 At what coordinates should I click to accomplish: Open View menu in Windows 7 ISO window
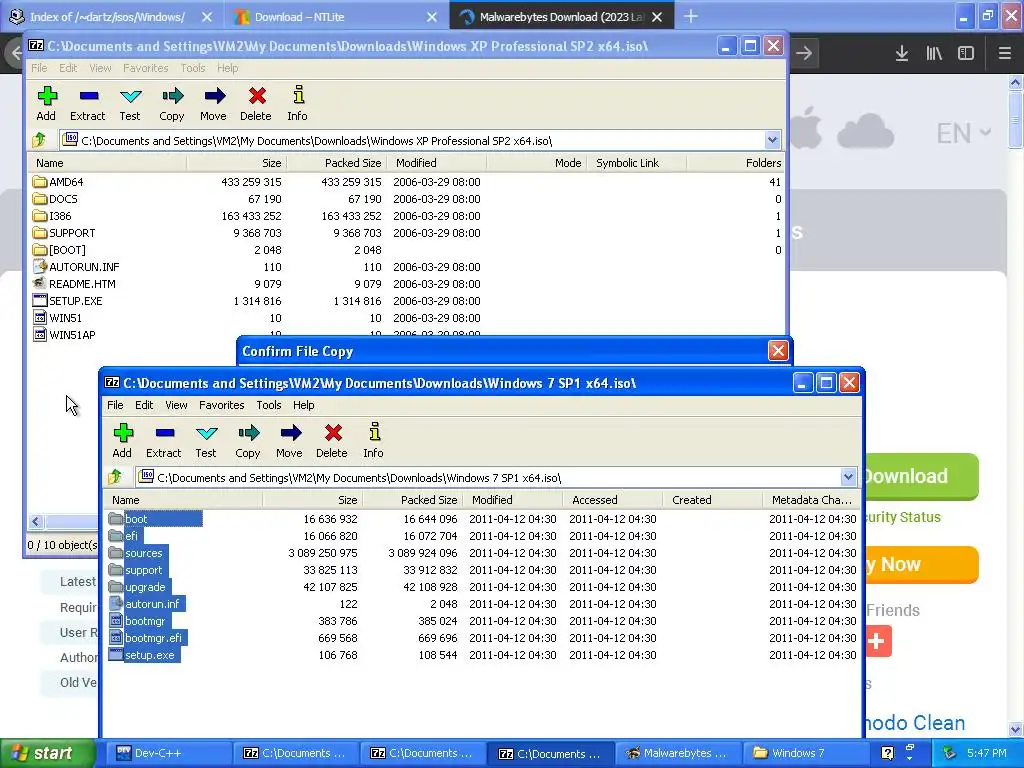pos(176,405)
